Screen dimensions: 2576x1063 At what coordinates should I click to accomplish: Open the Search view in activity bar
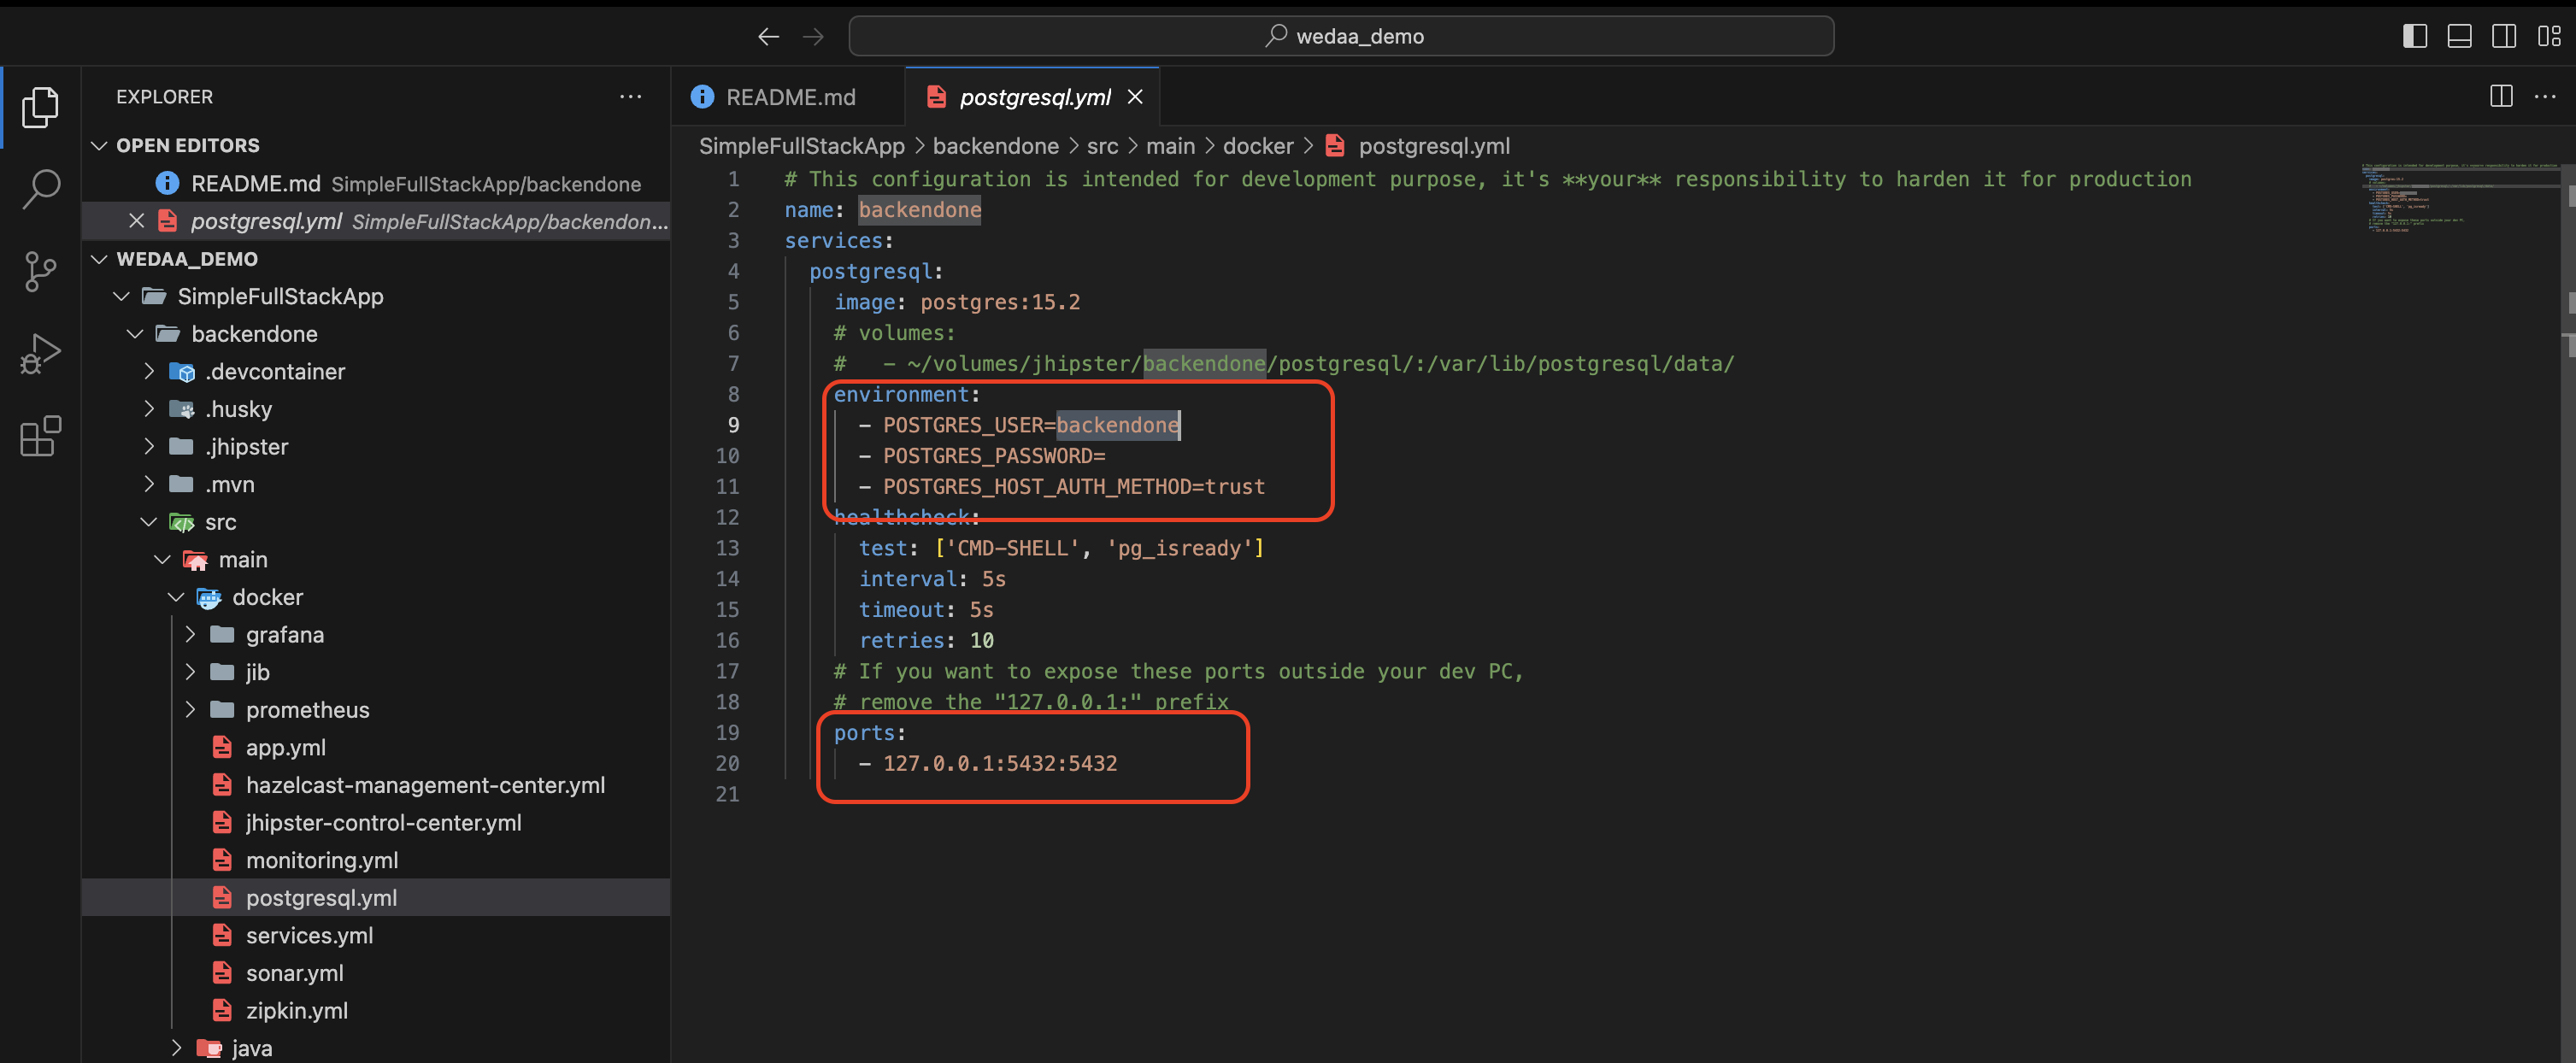click(x=40, y=188)
